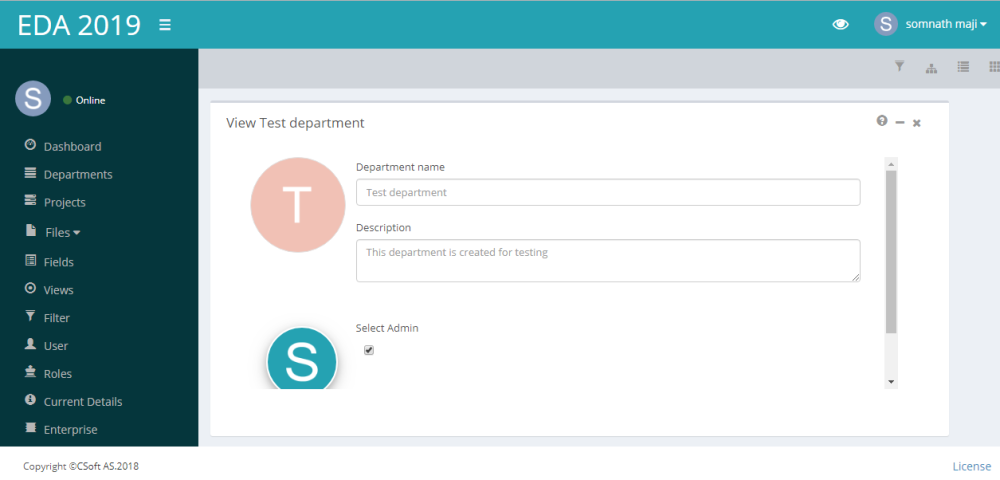Go to Departments in sidebar
This screenshot has height=480, width=1000.
(78, 175)
